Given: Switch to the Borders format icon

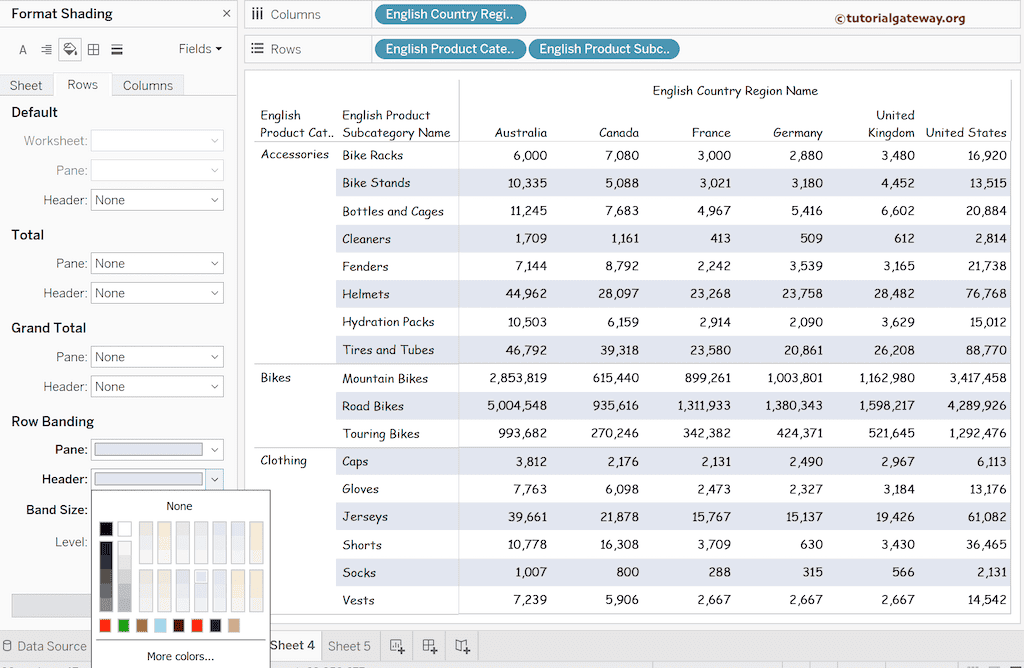Looking at the screenshot, I should (93, 49).
